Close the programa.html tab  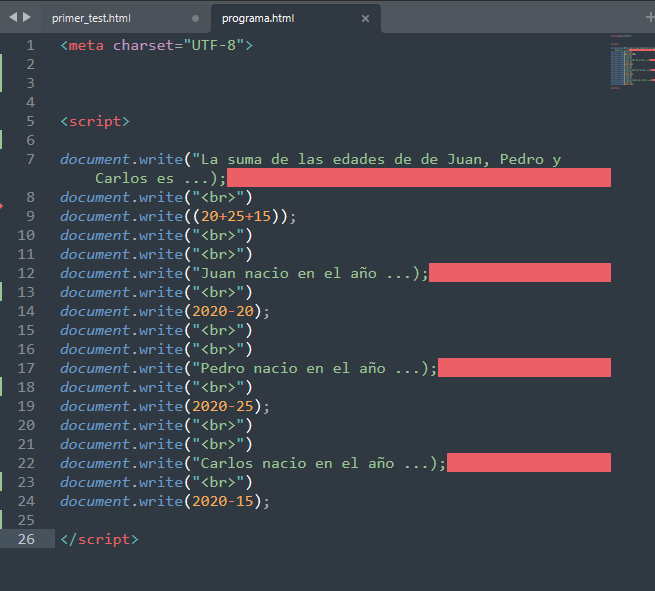(x=365, y=18)
